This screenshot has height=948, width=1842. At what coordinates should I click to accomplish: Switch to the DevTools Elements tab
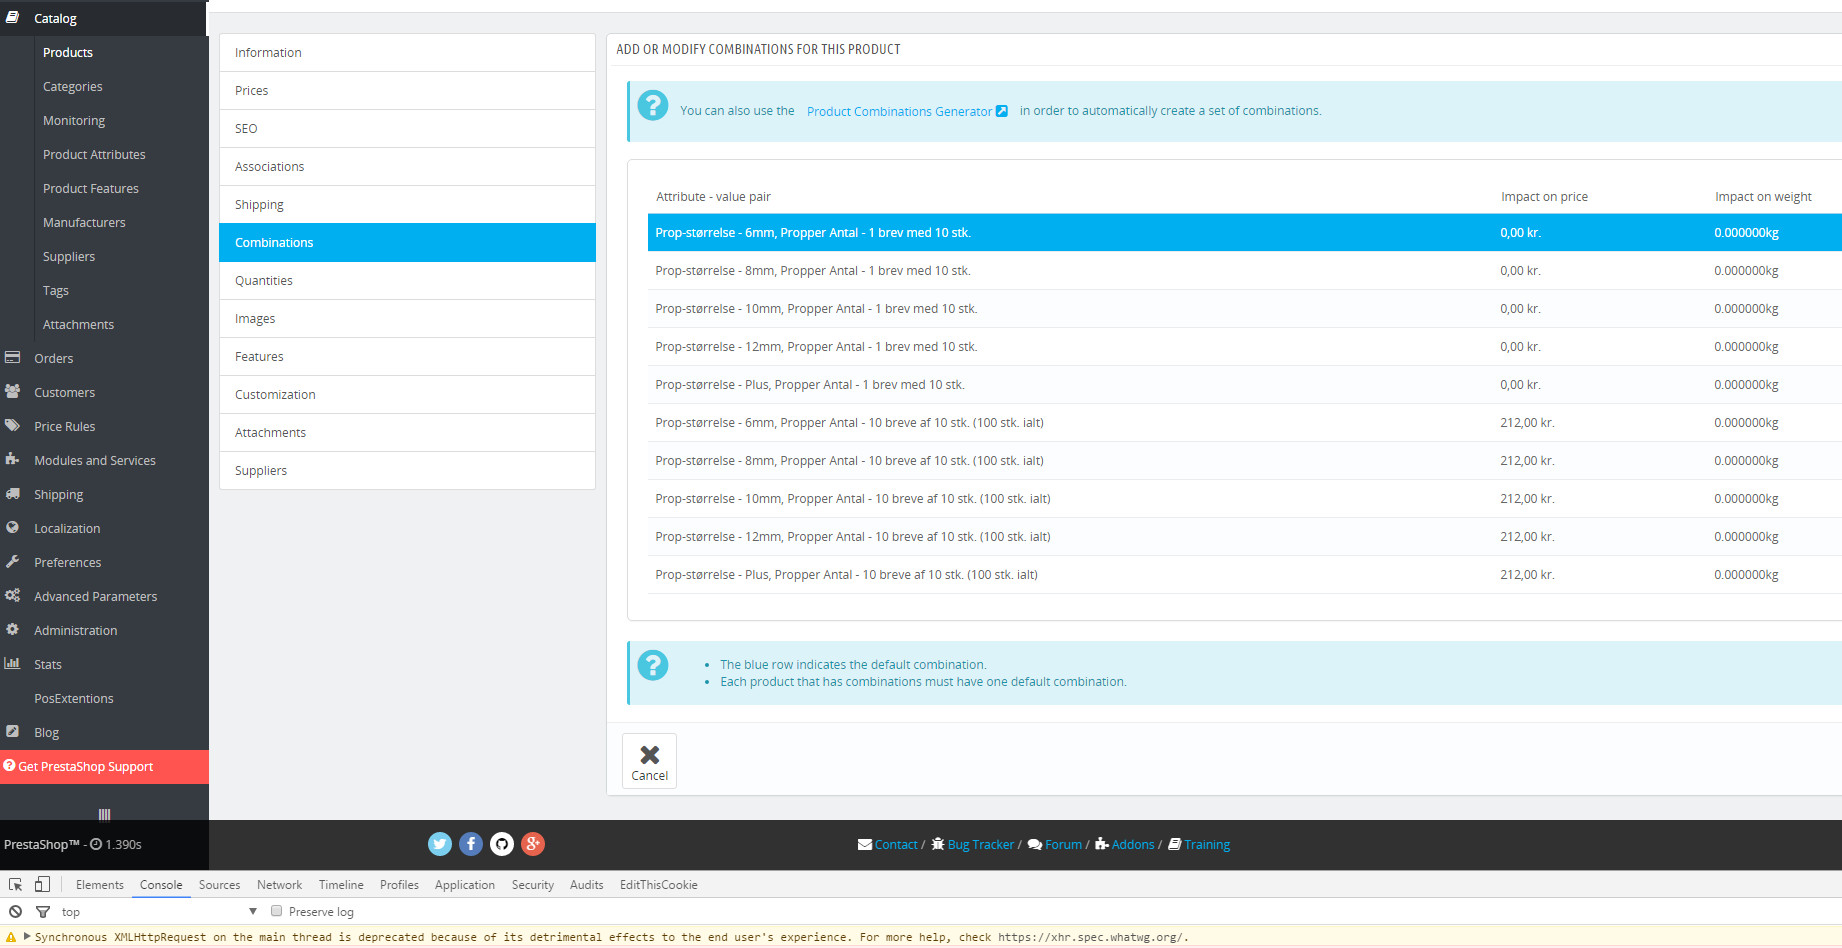point(100,885)
